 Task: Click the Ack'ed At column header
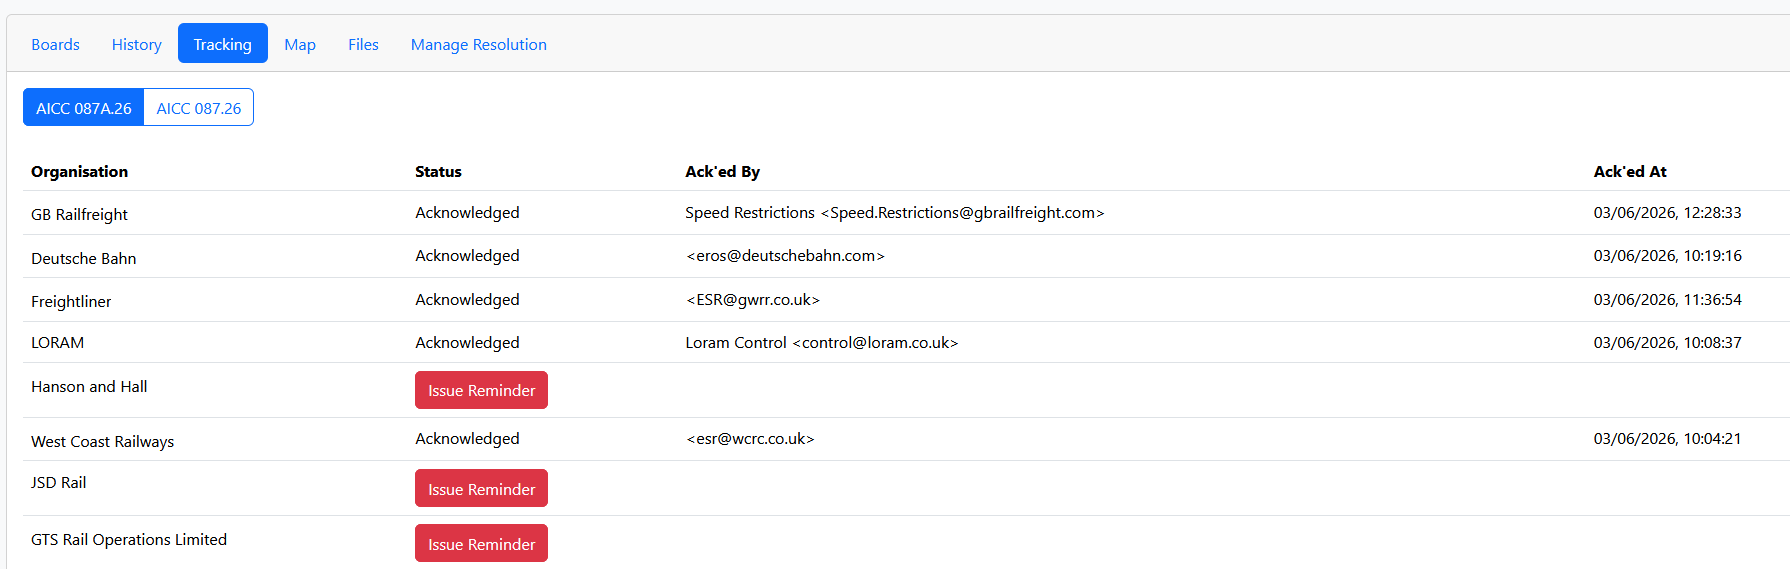1630,171
